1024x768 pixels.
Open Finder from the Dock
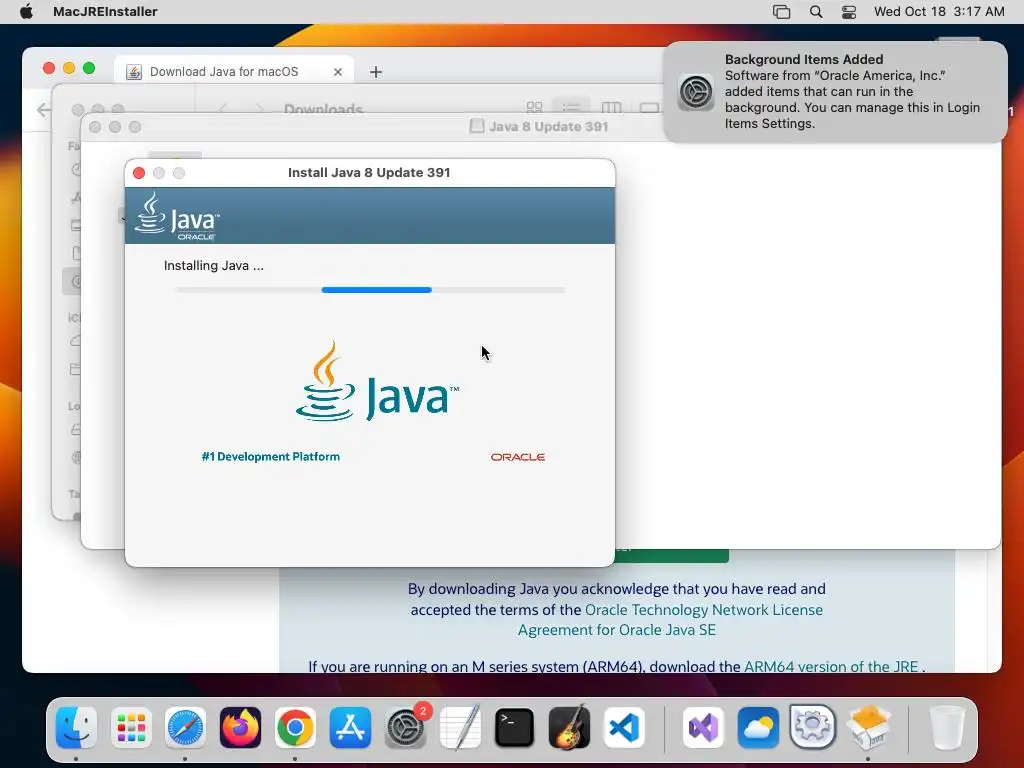point(76,728)
